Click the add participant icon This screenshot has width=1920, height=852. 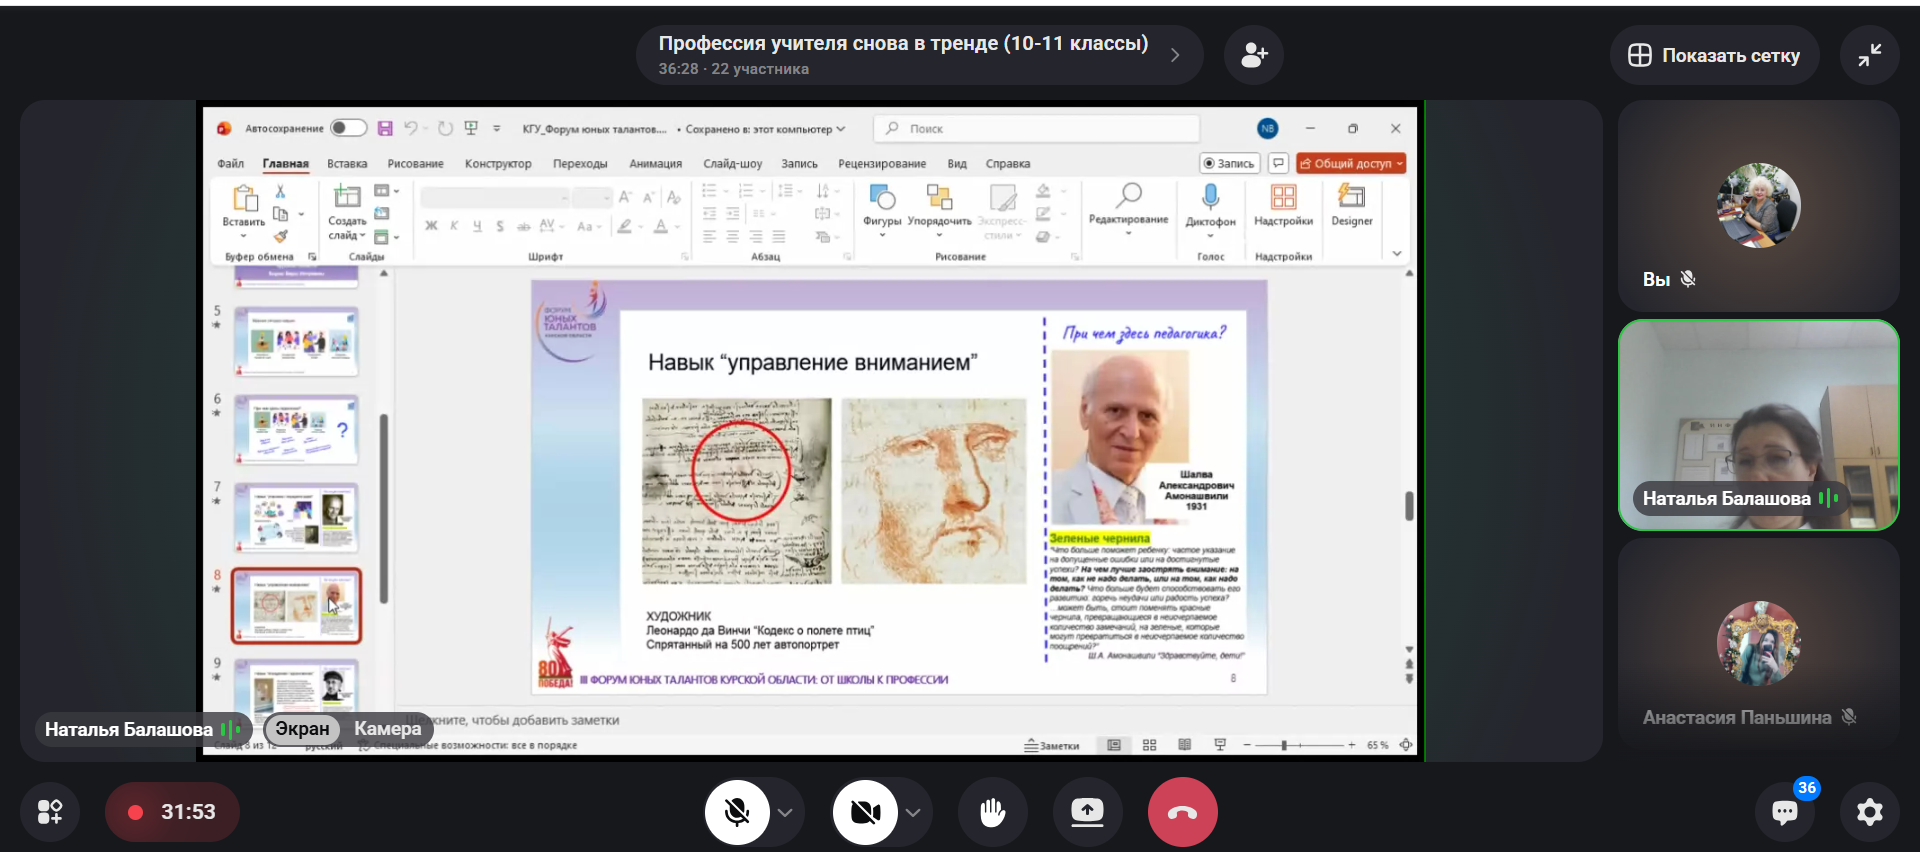(x=1253, y=55)
